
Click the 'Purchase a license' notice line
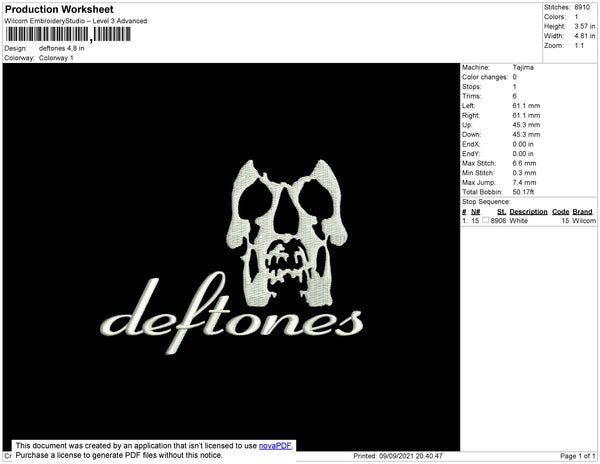click(x=119, y=455)
